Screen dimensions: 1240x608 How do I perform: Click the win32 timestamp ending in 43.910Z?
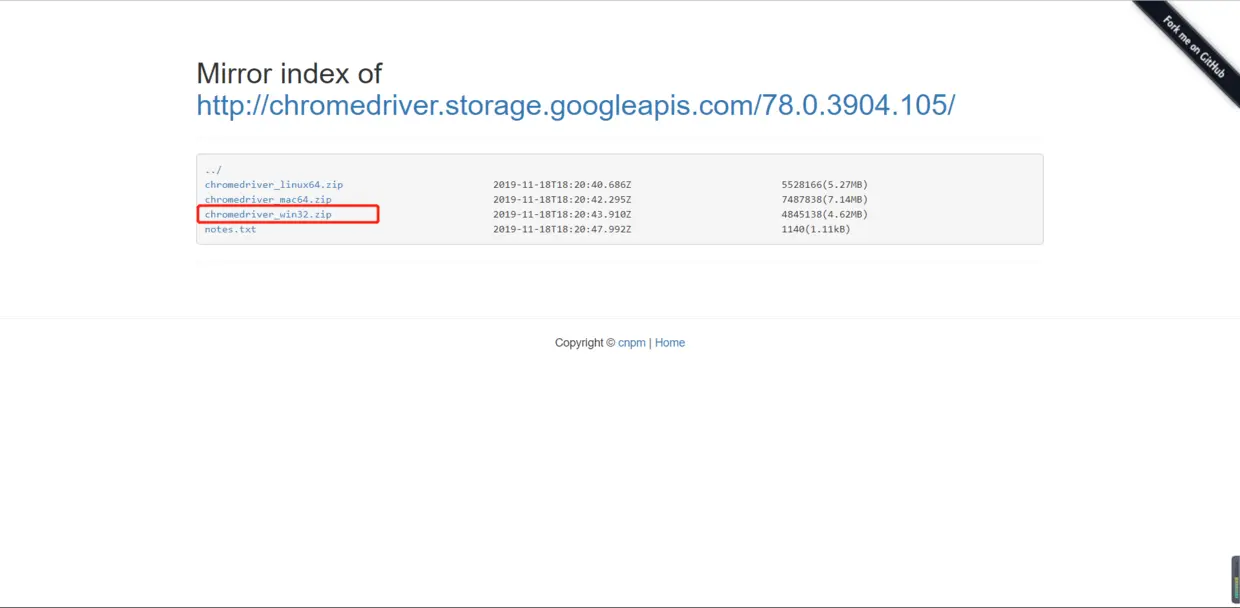click(x=562, y=214)
